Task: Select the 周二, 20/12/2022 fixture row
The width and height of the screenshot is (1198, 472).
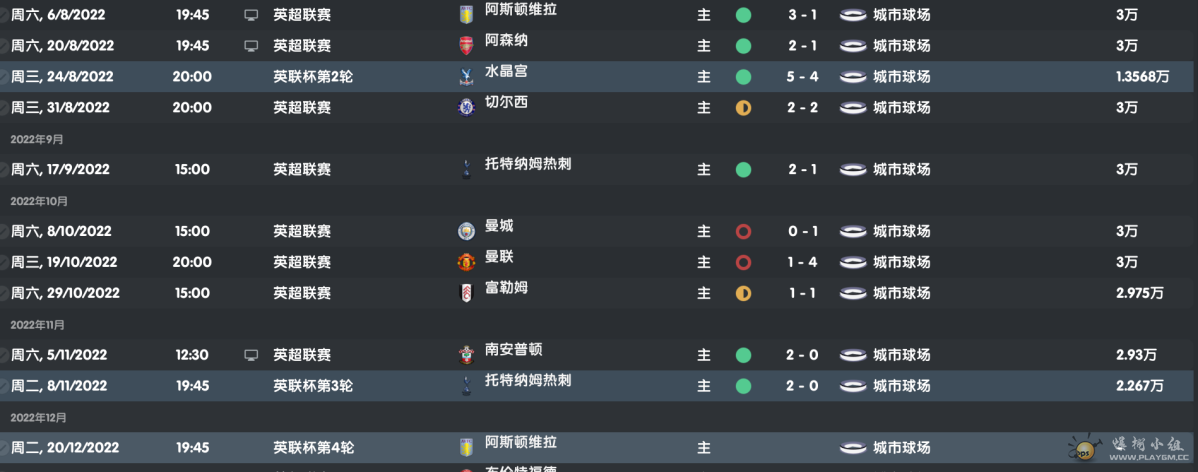Action: (x=599, y=448)
